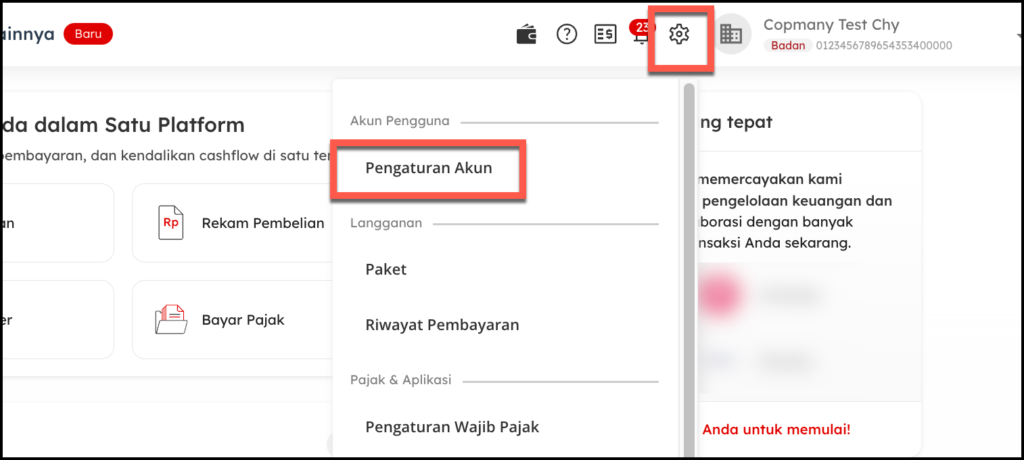The width and height of the screenshot is (1024, 460).
Task: Click the company tax ID number
Action: pos(884,46)
